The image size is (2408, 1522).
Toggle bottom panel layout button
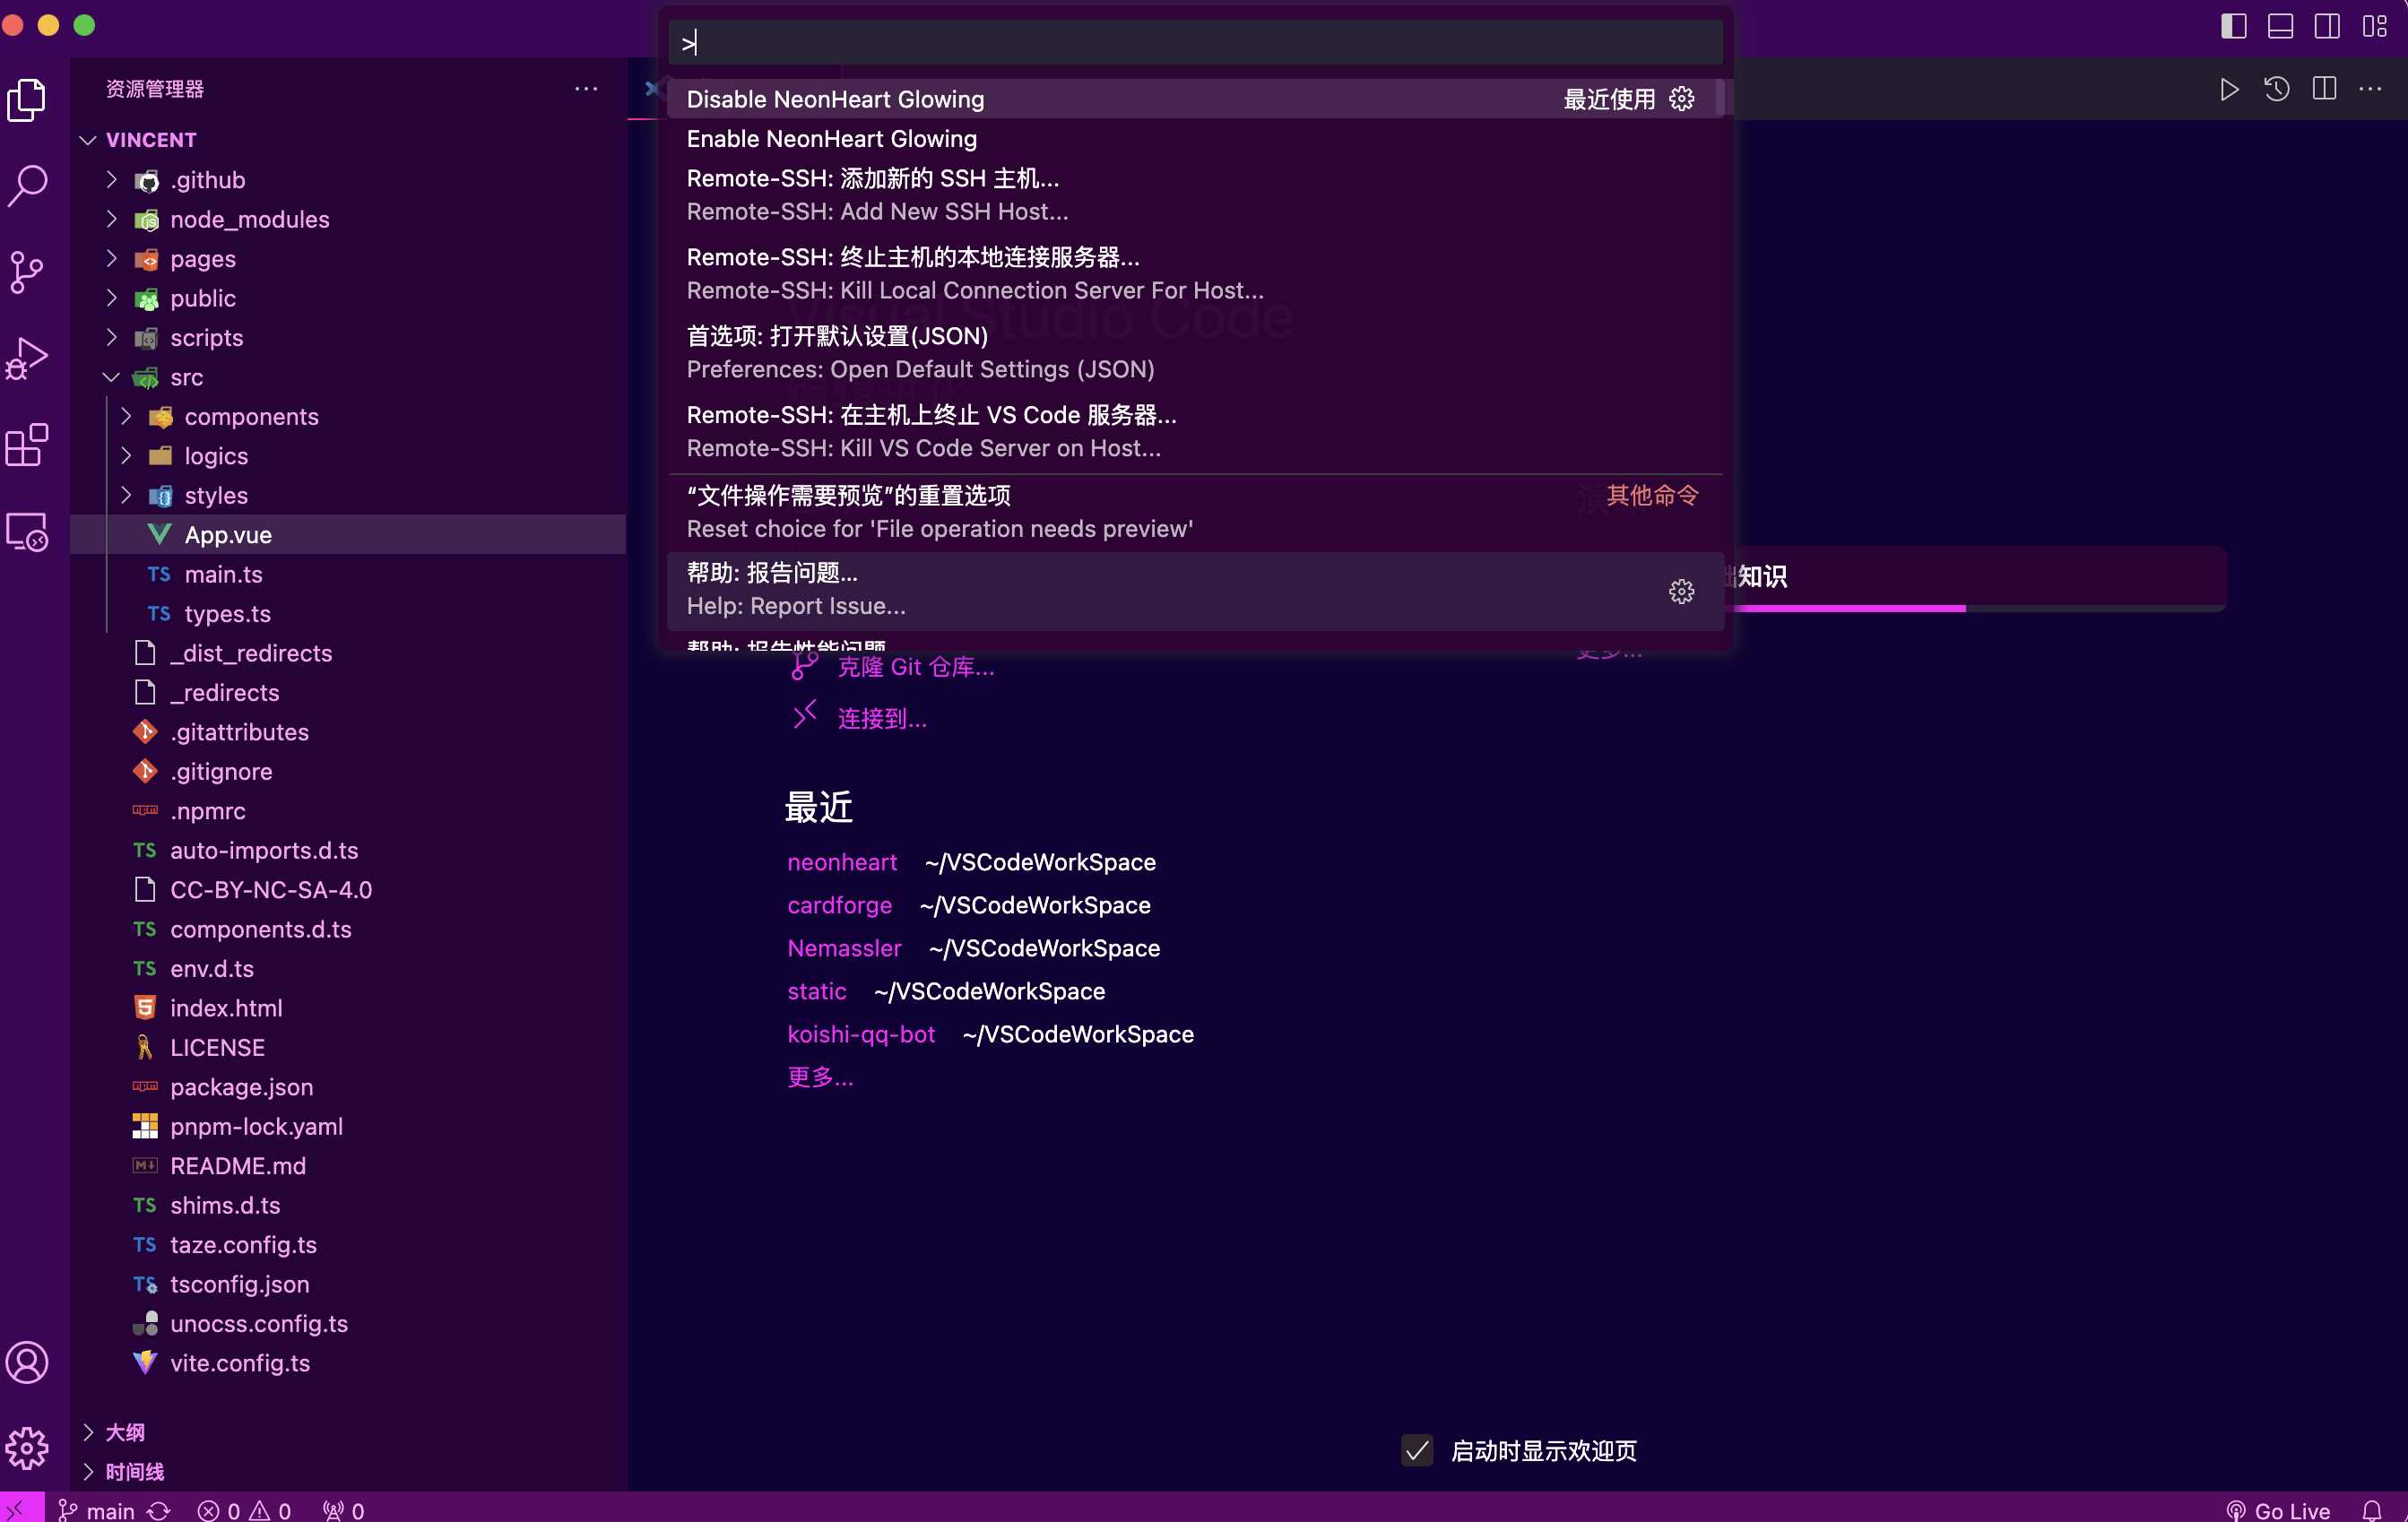point(2280,26)
